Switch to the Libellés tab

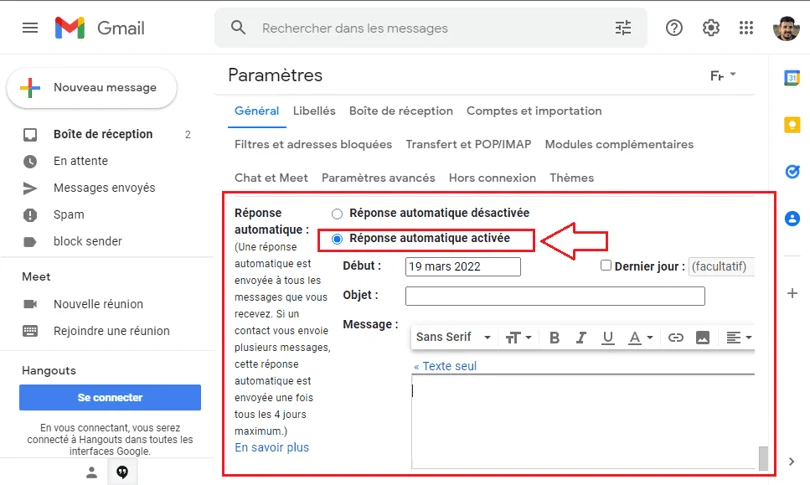pyautogui.click(x=314, y=111)
